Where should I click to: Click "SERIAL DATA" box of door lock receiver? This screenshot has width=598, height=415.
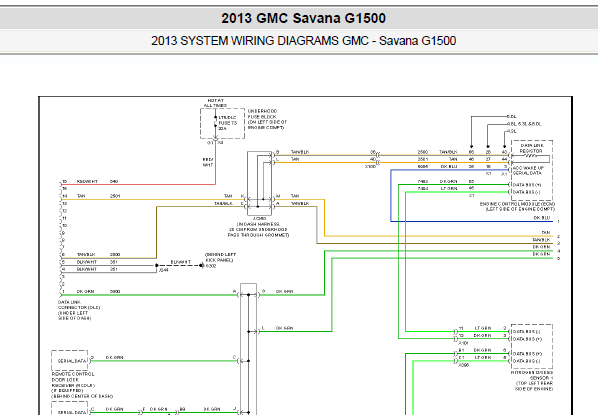69,360
